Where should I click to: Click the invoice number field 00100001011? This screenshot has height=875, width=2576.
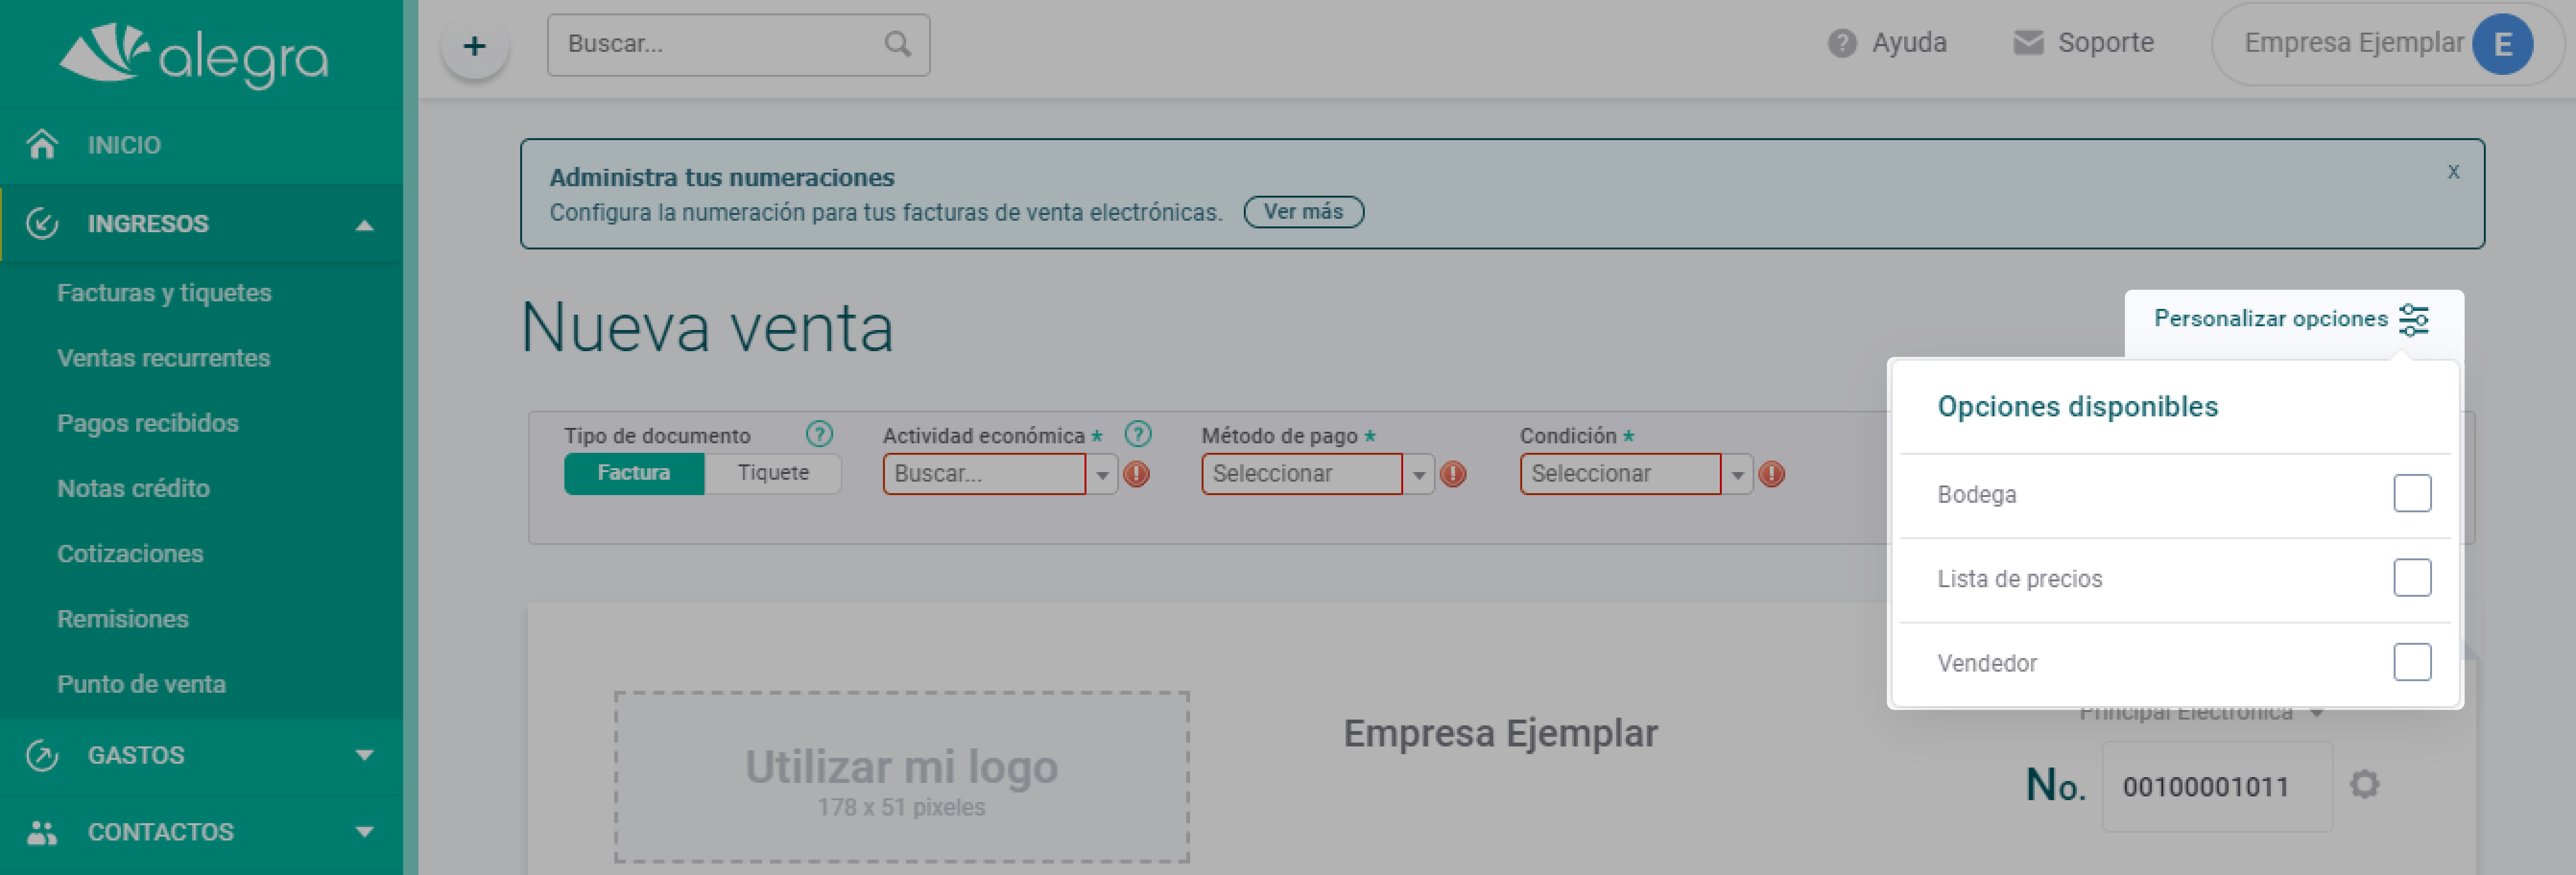click(x=2217, y=787)
